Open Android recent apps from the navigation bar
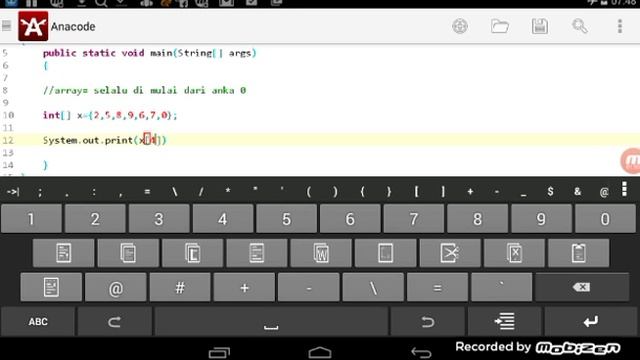This screenshot has height=360, width=640. [220, 352]
